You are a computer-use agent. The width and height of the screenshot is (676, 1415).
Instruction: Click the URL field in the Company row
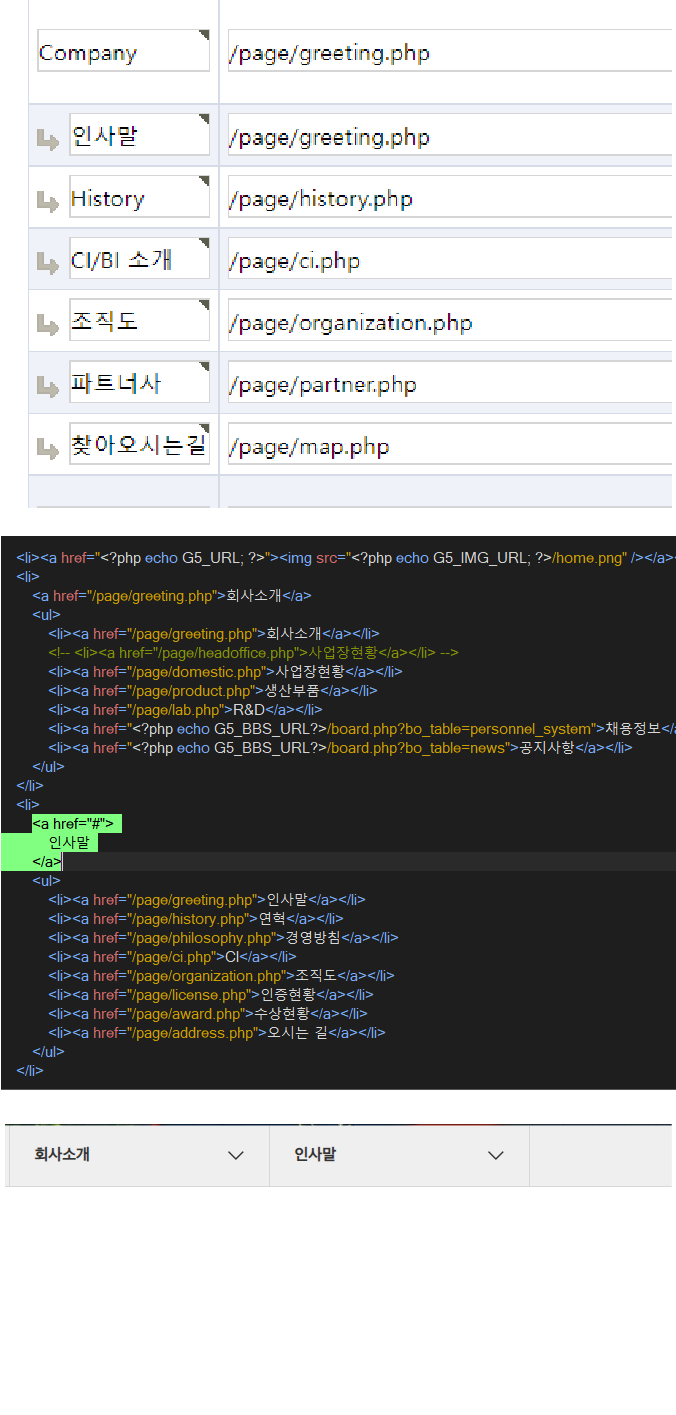[x=450, y=50]
